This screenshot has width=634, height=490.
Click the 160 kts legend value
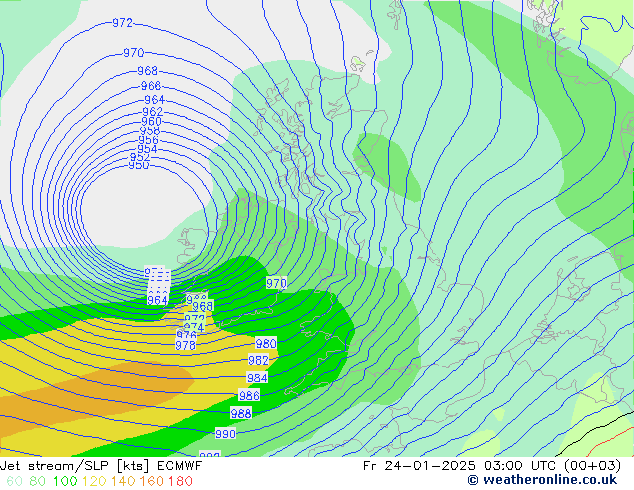click(152, 481)
